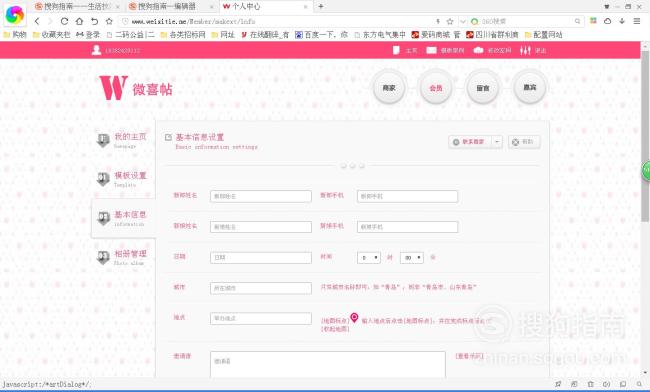Screen dimensions: 650x392
Task: Click the cloud sync icon in browser toolbar
Action: pos(607,21)
